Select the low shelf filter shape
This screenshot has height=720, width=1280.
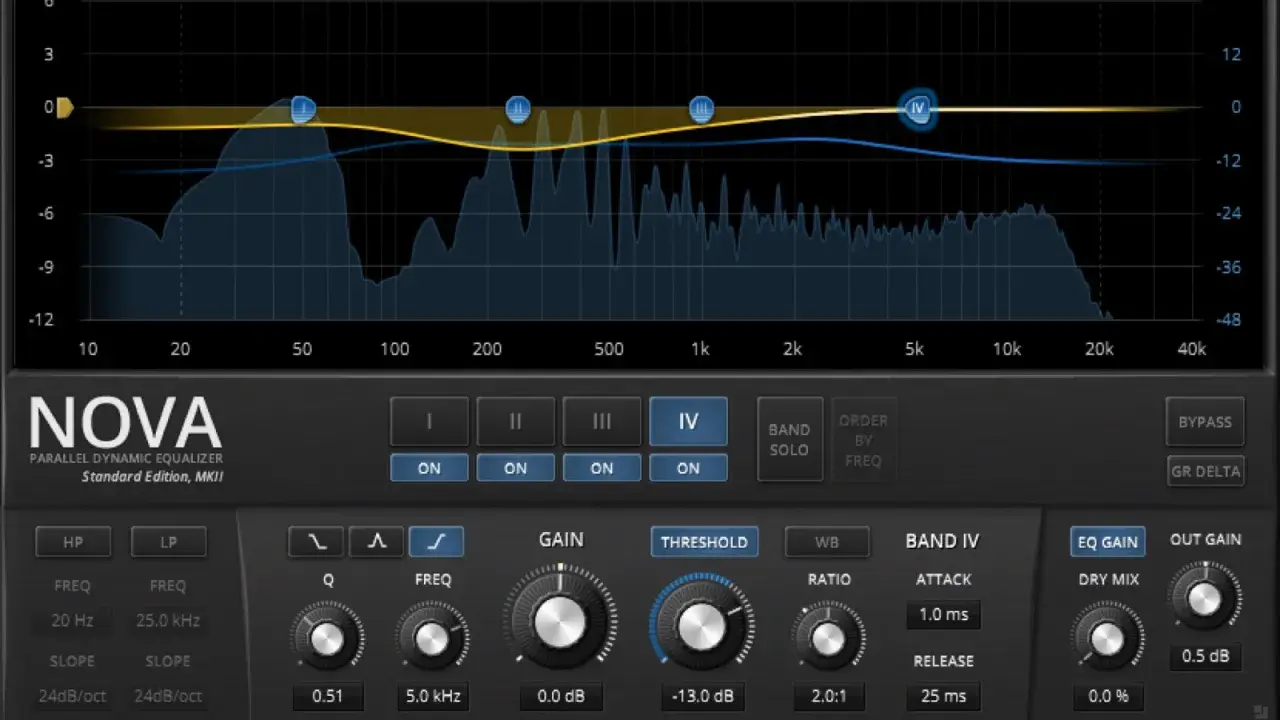tap(316, 542)
